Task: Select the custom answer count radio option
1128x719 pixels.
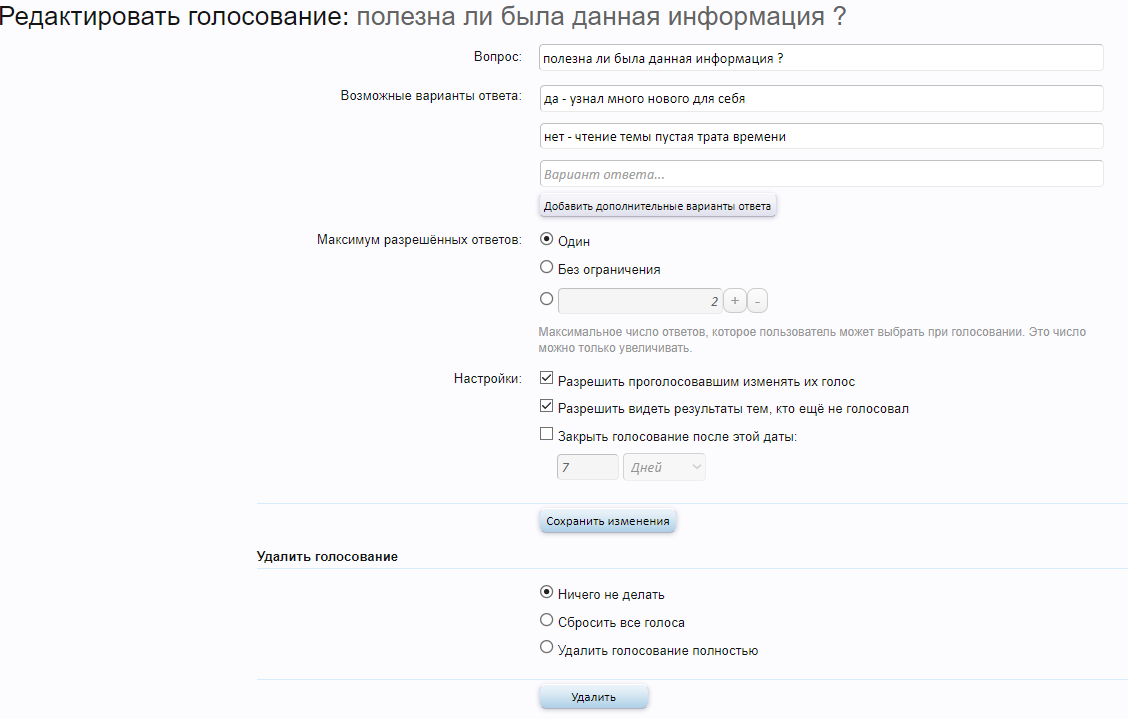Action: coord(547,298)
